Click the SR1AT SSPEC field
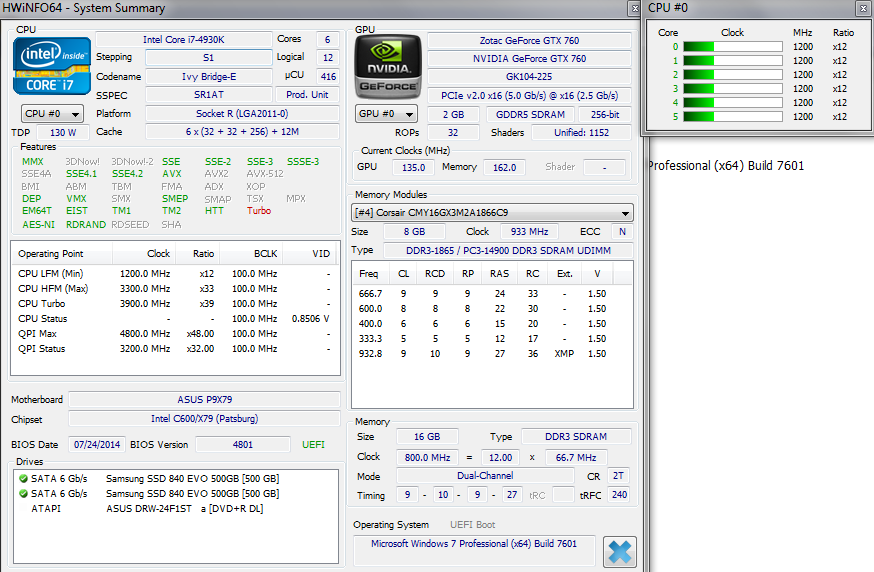The width and height of the screenshot is (874, 572). click(208, 95)
